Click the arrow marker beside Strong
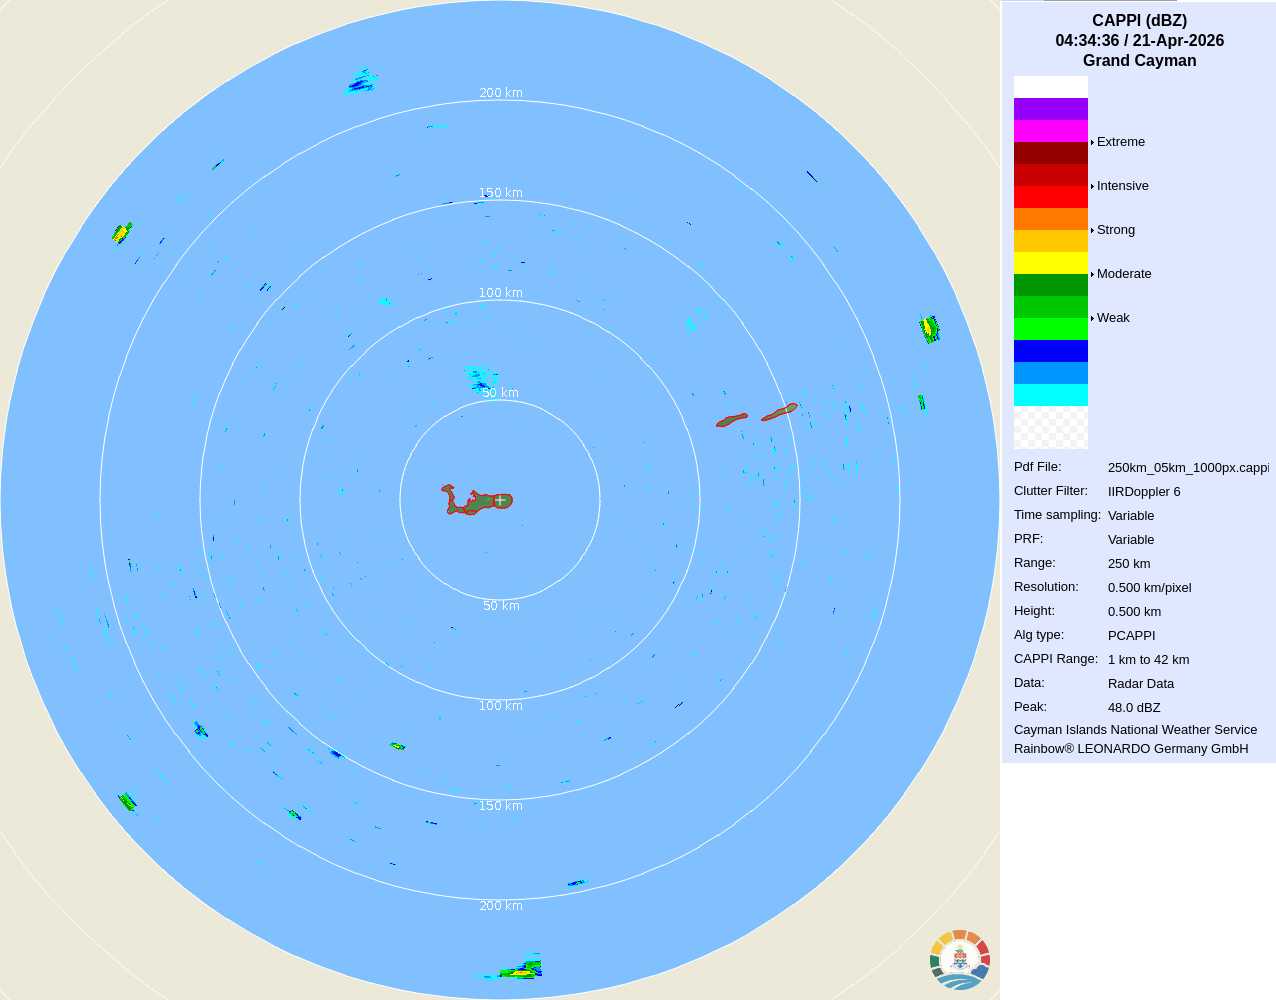 pyautogui.click(x=1092, y=230)
